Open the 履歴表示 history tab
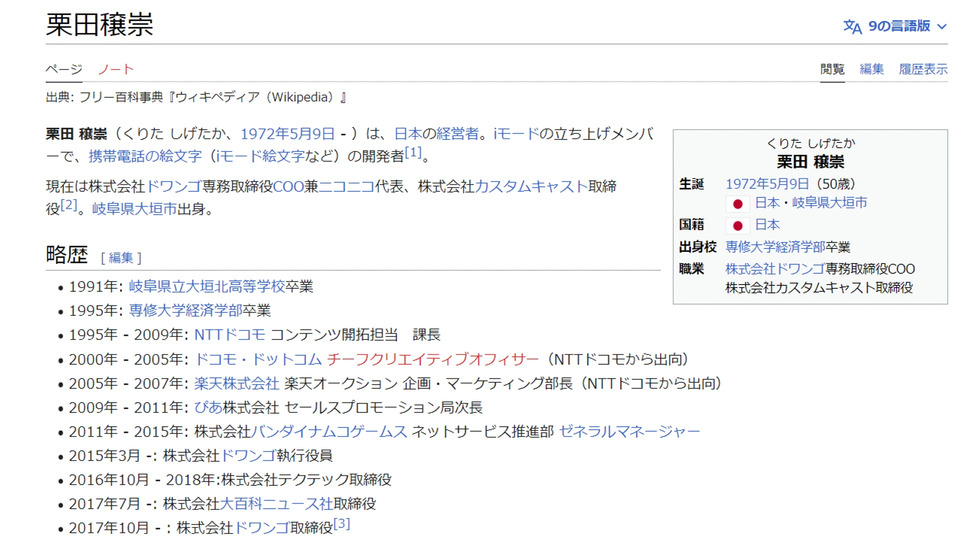 923,69
